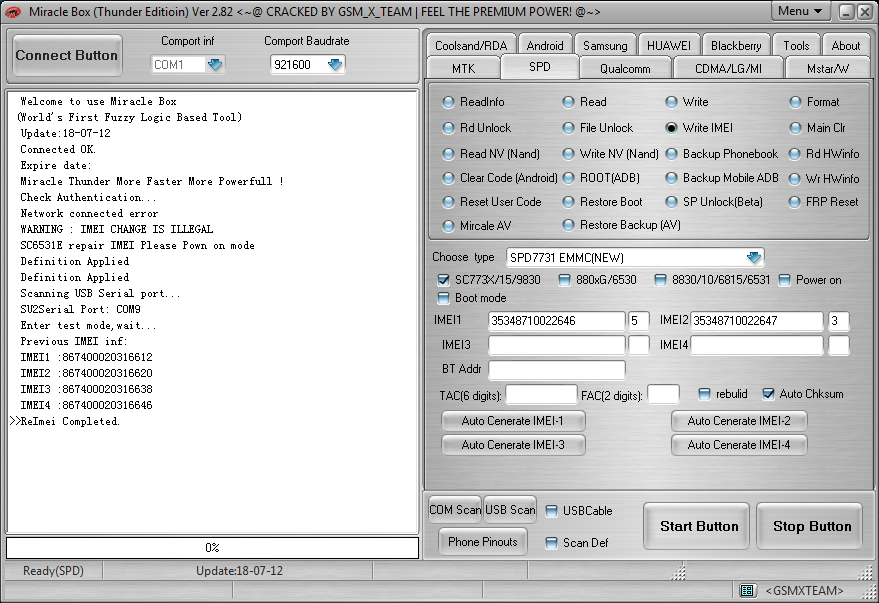Open the About tab

click(845, 45)
